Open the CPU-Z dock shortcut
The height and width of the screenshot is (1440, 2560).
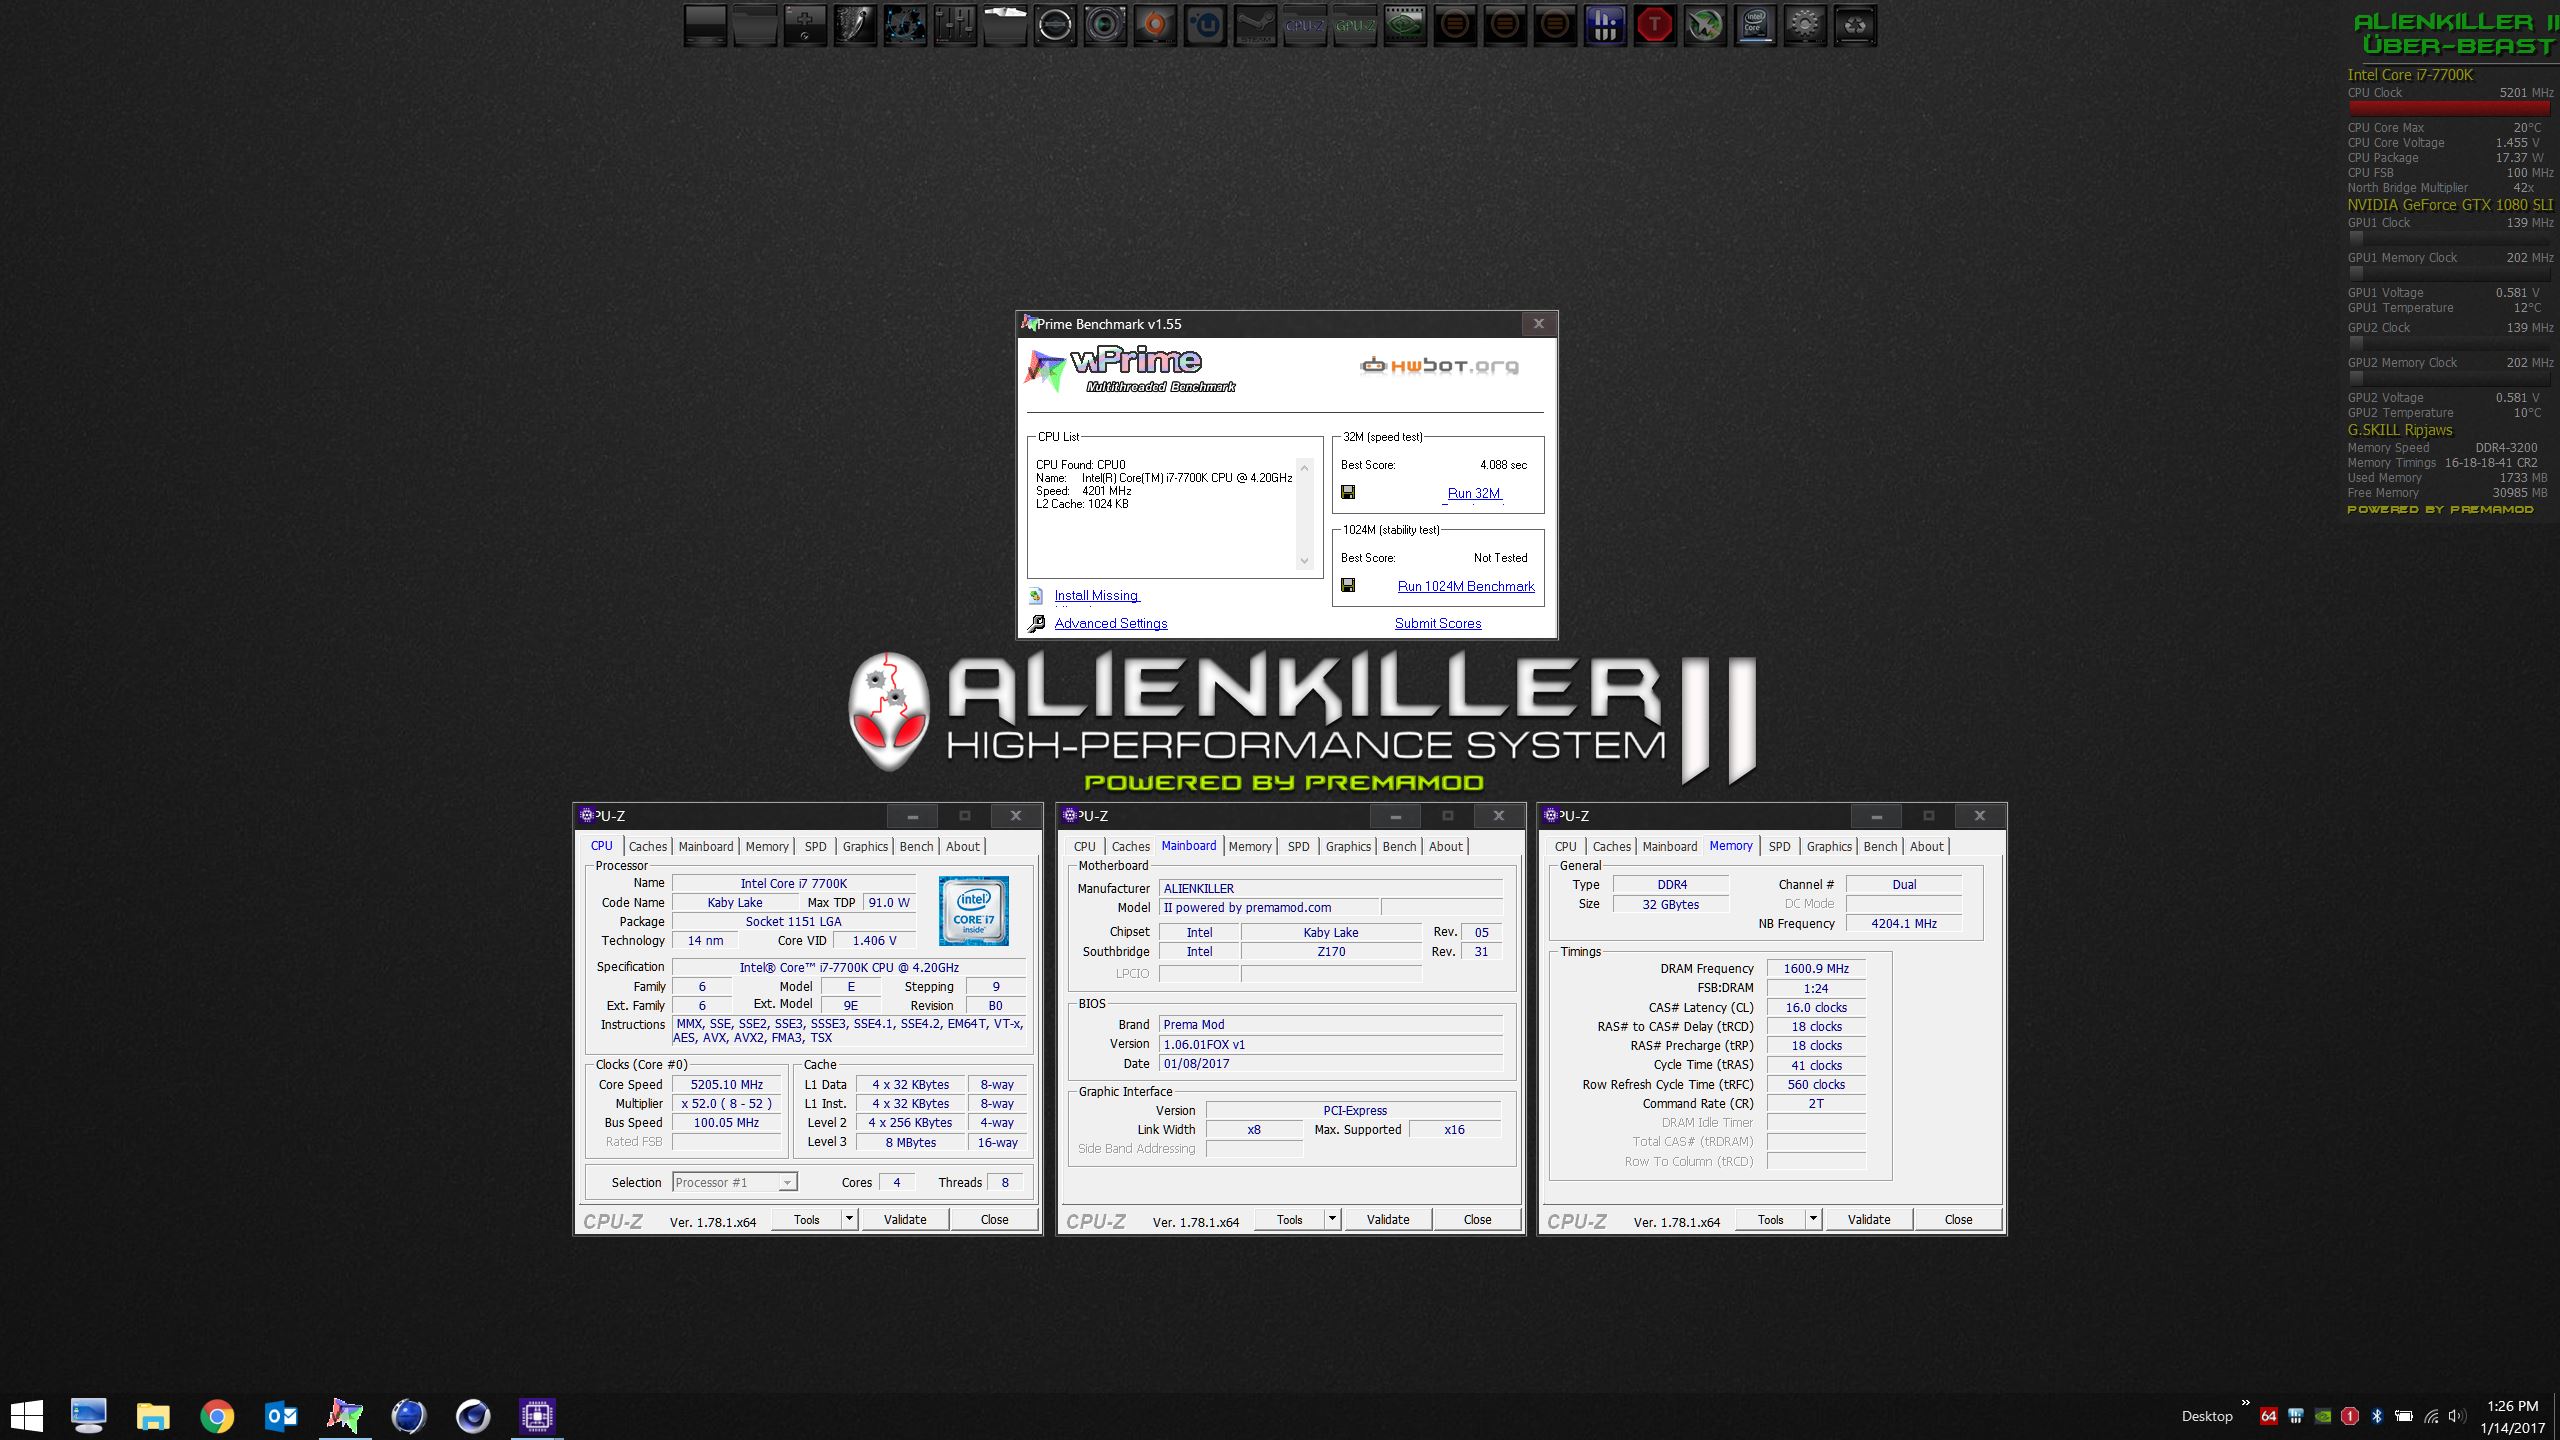click(x=1305, y=26)
